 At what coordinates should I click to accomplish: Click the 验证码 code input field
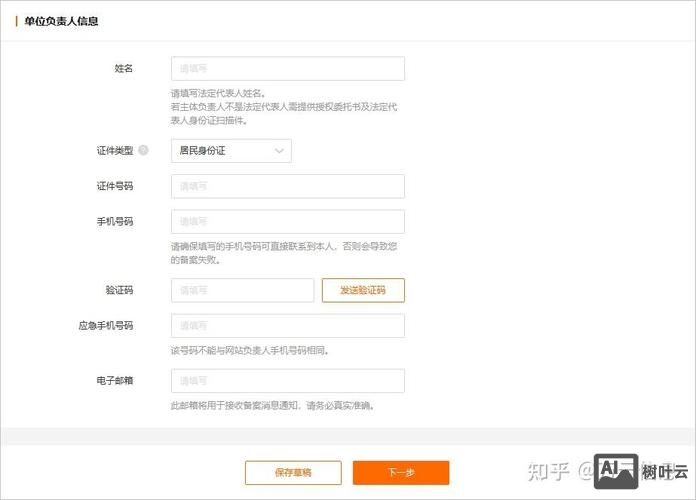(x=242, y=290)
